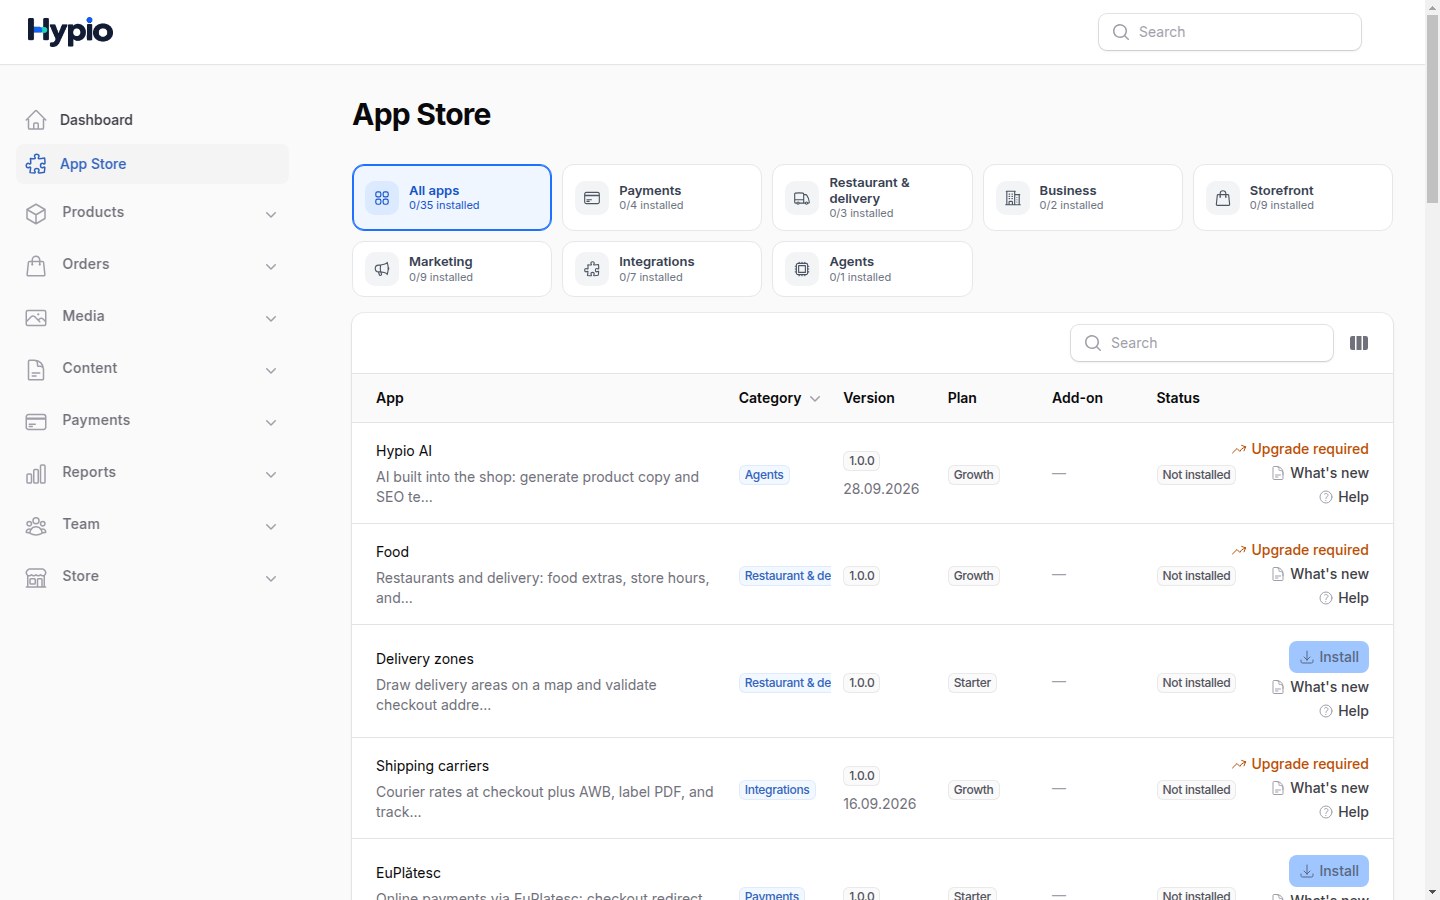Viewport: 1440px width, 900px height.
Task: Focus the app table Search field
Action: [x=1202, y=343]
